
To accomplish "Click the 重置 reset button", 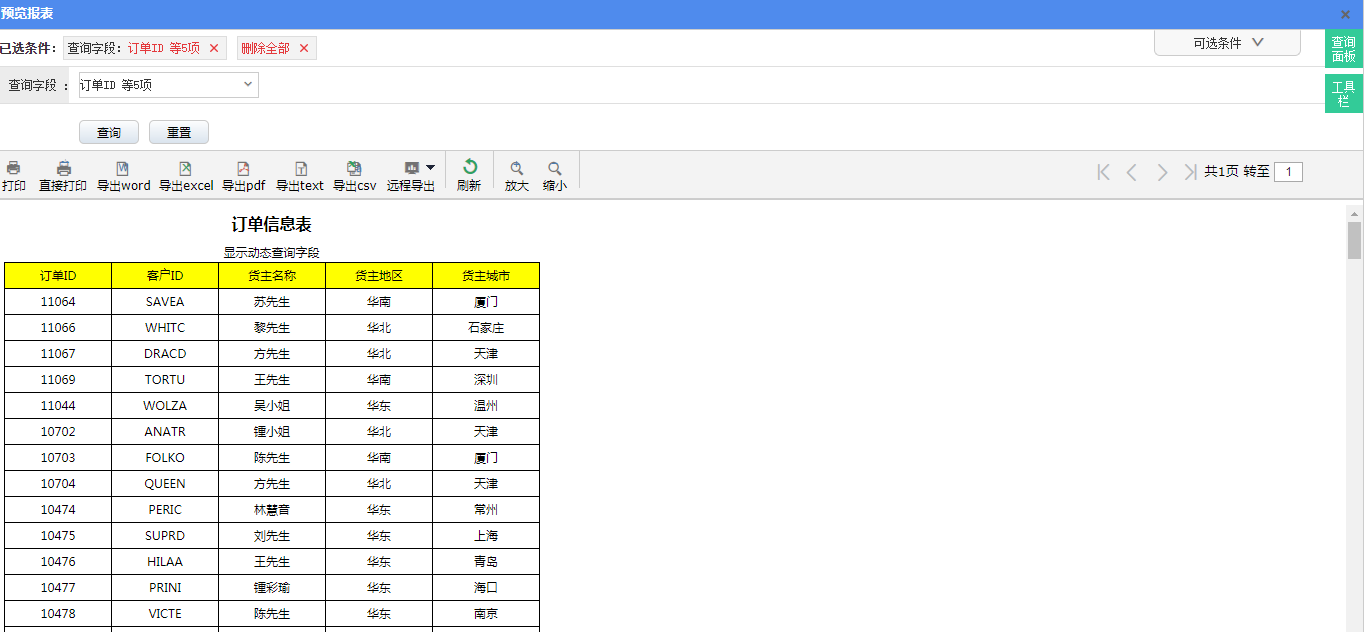I will coord(178,133).
